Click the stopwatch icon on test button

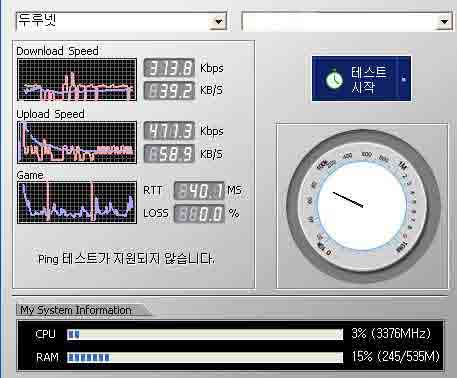pos(334,79)
